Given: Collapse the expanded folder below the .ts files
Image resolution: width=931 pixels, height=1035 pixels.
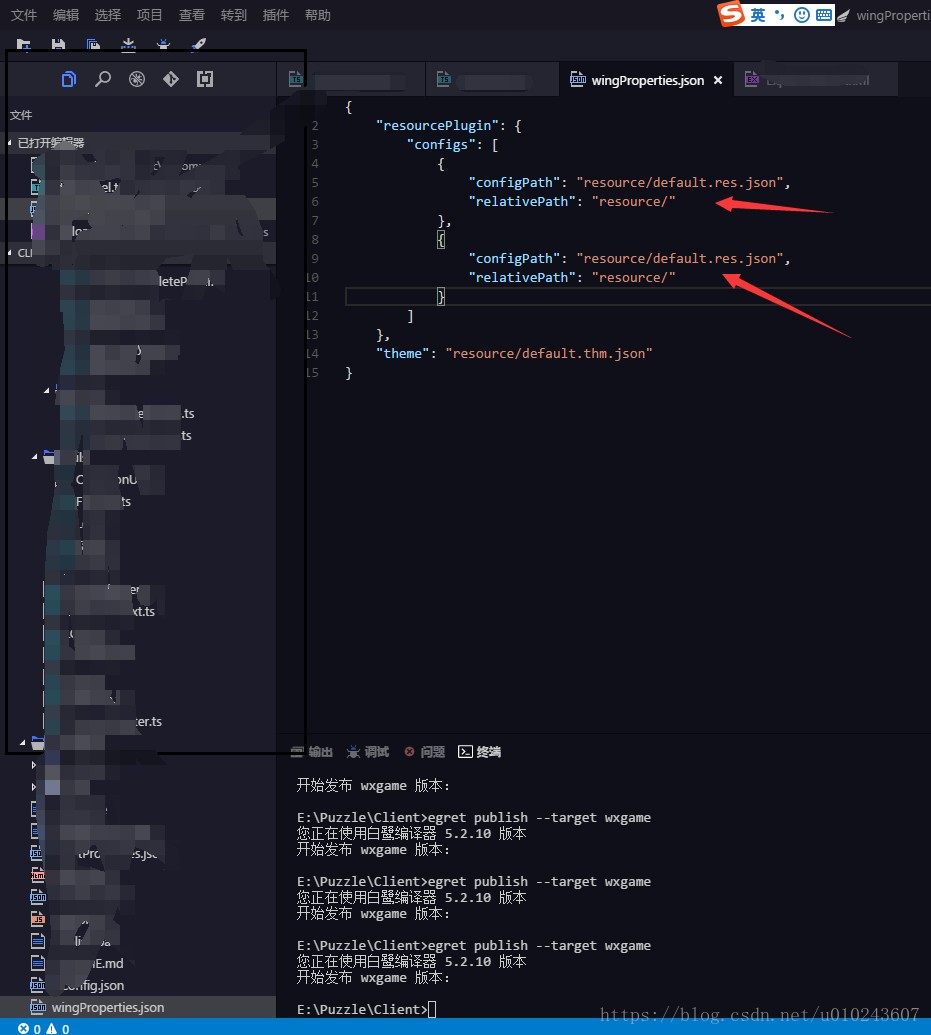Looking at the screenshot, I should pos(34,457).
